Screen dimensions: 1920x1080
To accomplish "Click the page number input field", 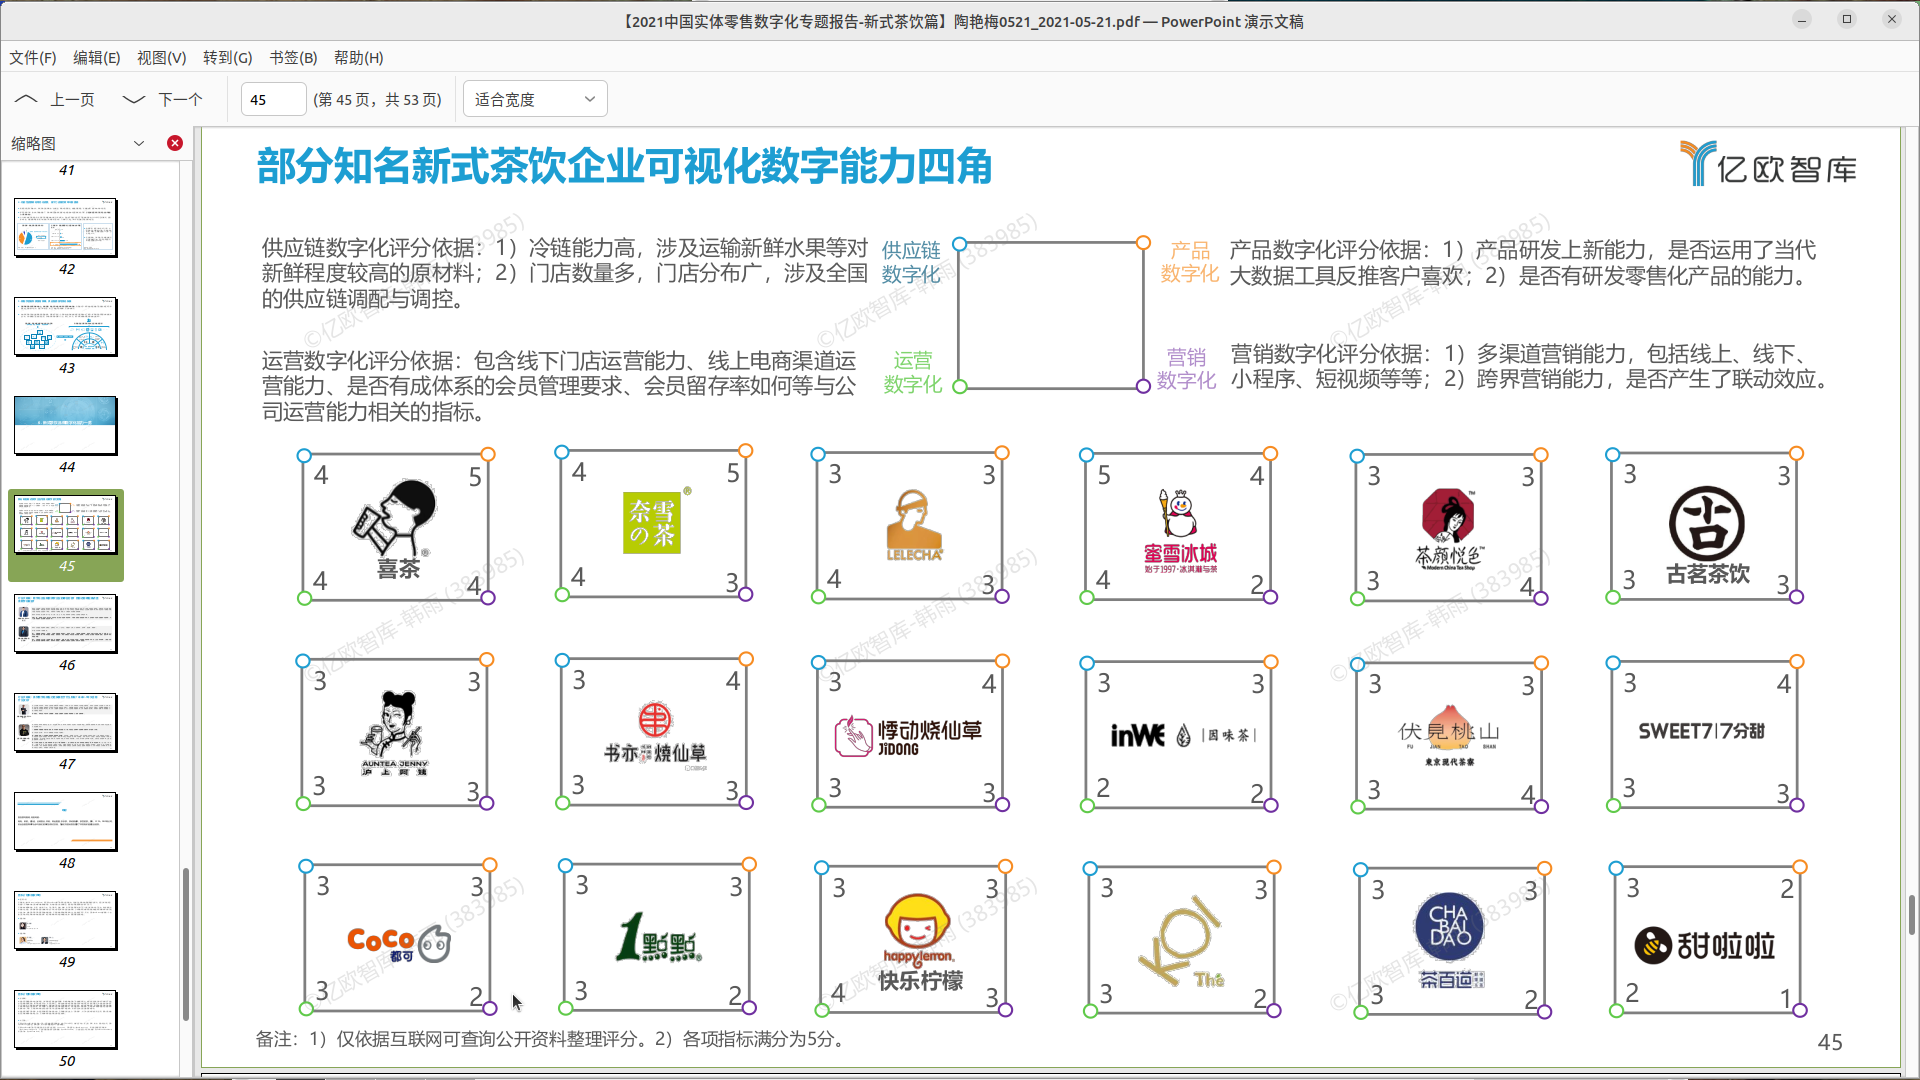I will pyautogui.click(x=273, y=99).
